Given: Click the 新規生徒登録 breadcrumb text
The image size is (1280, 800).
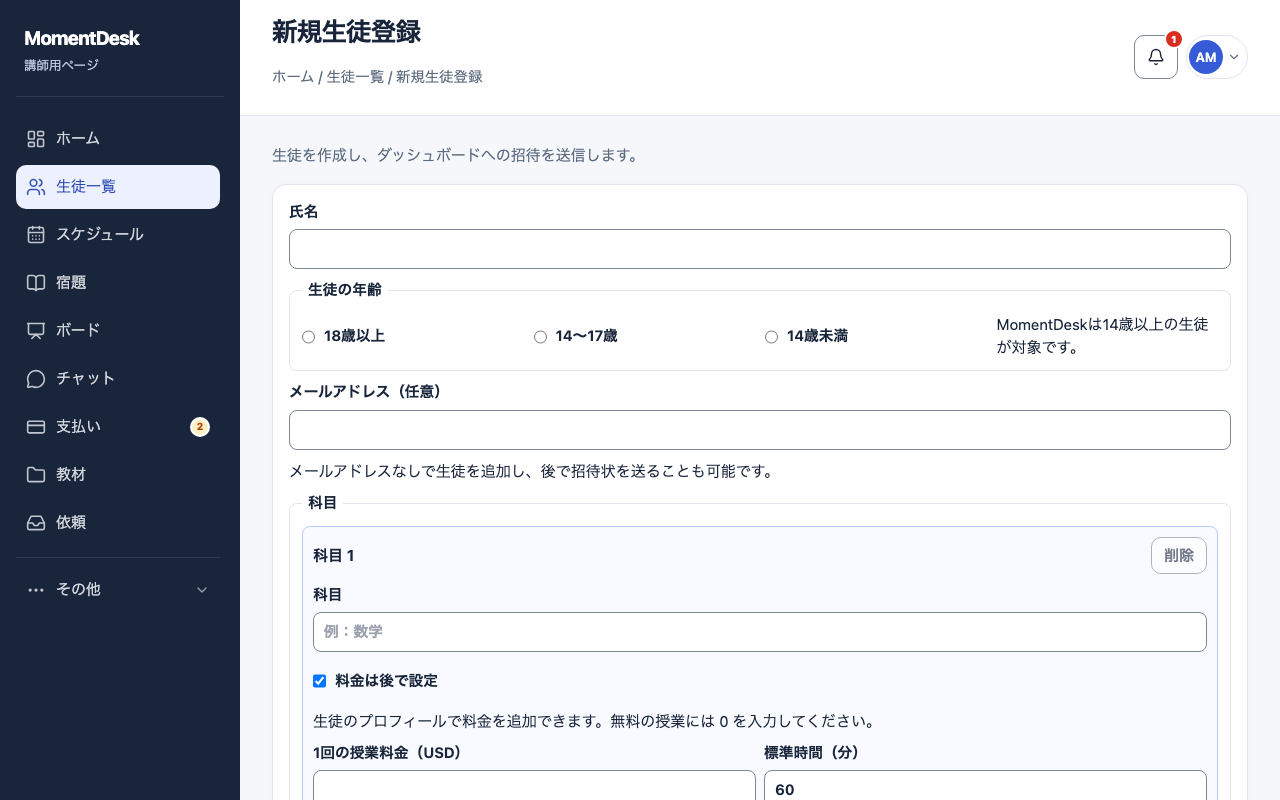Looking at the screenshot, I should click(x=439, y=77).
